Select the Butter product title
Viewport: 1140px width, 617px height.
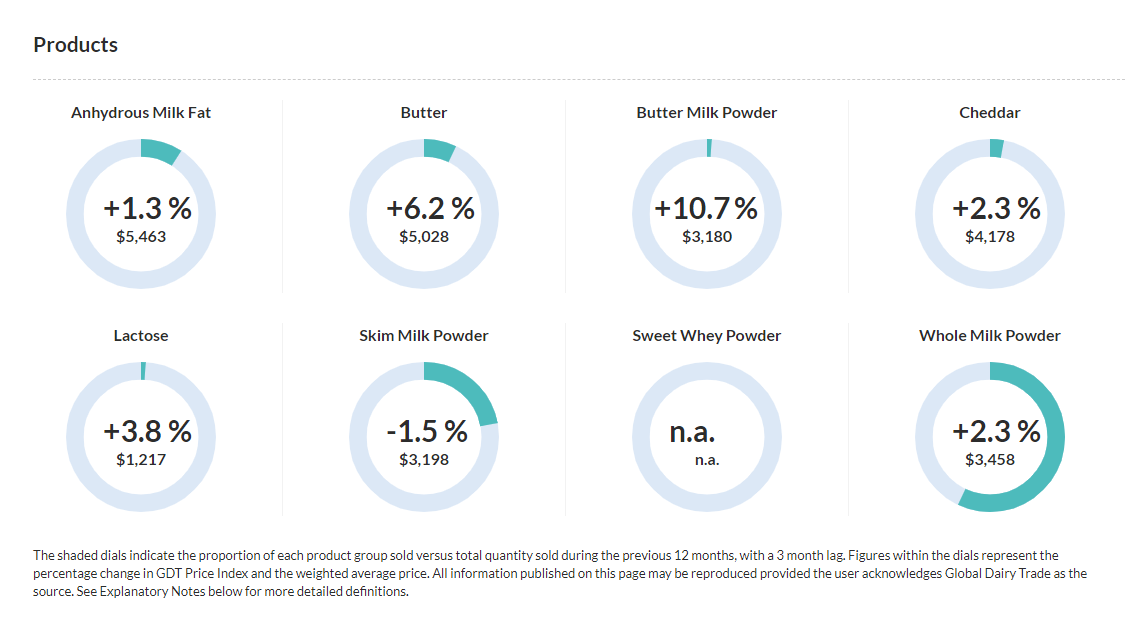click(424, 113)
